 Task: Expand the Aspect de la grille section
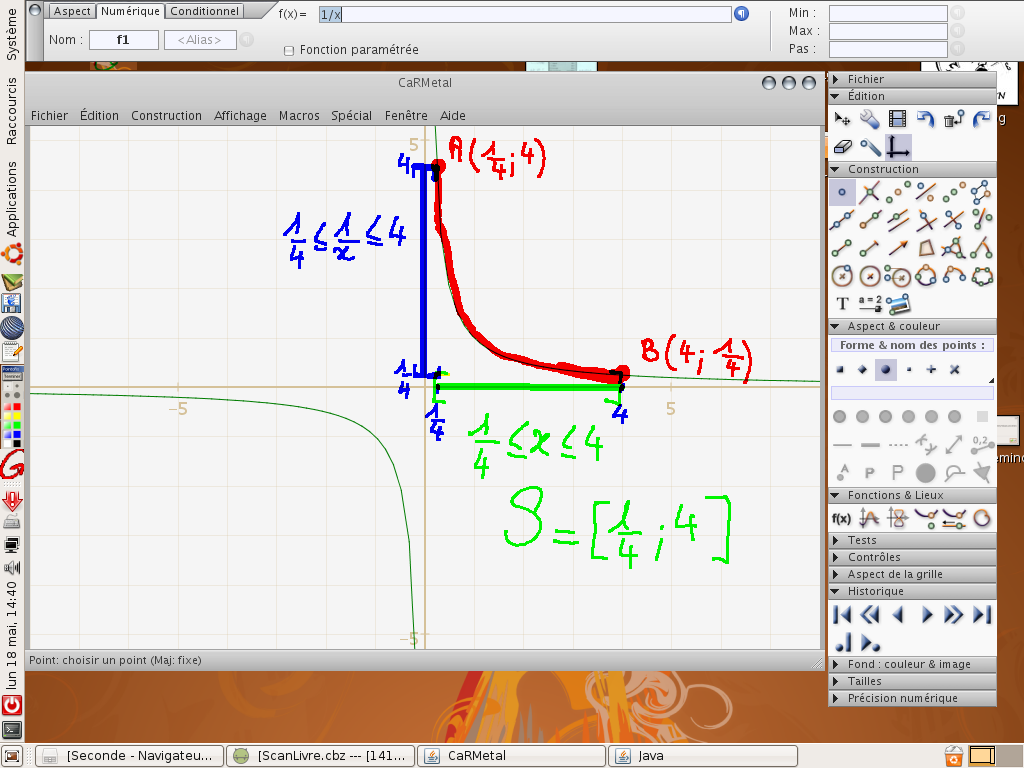click(x=894, y=574)
